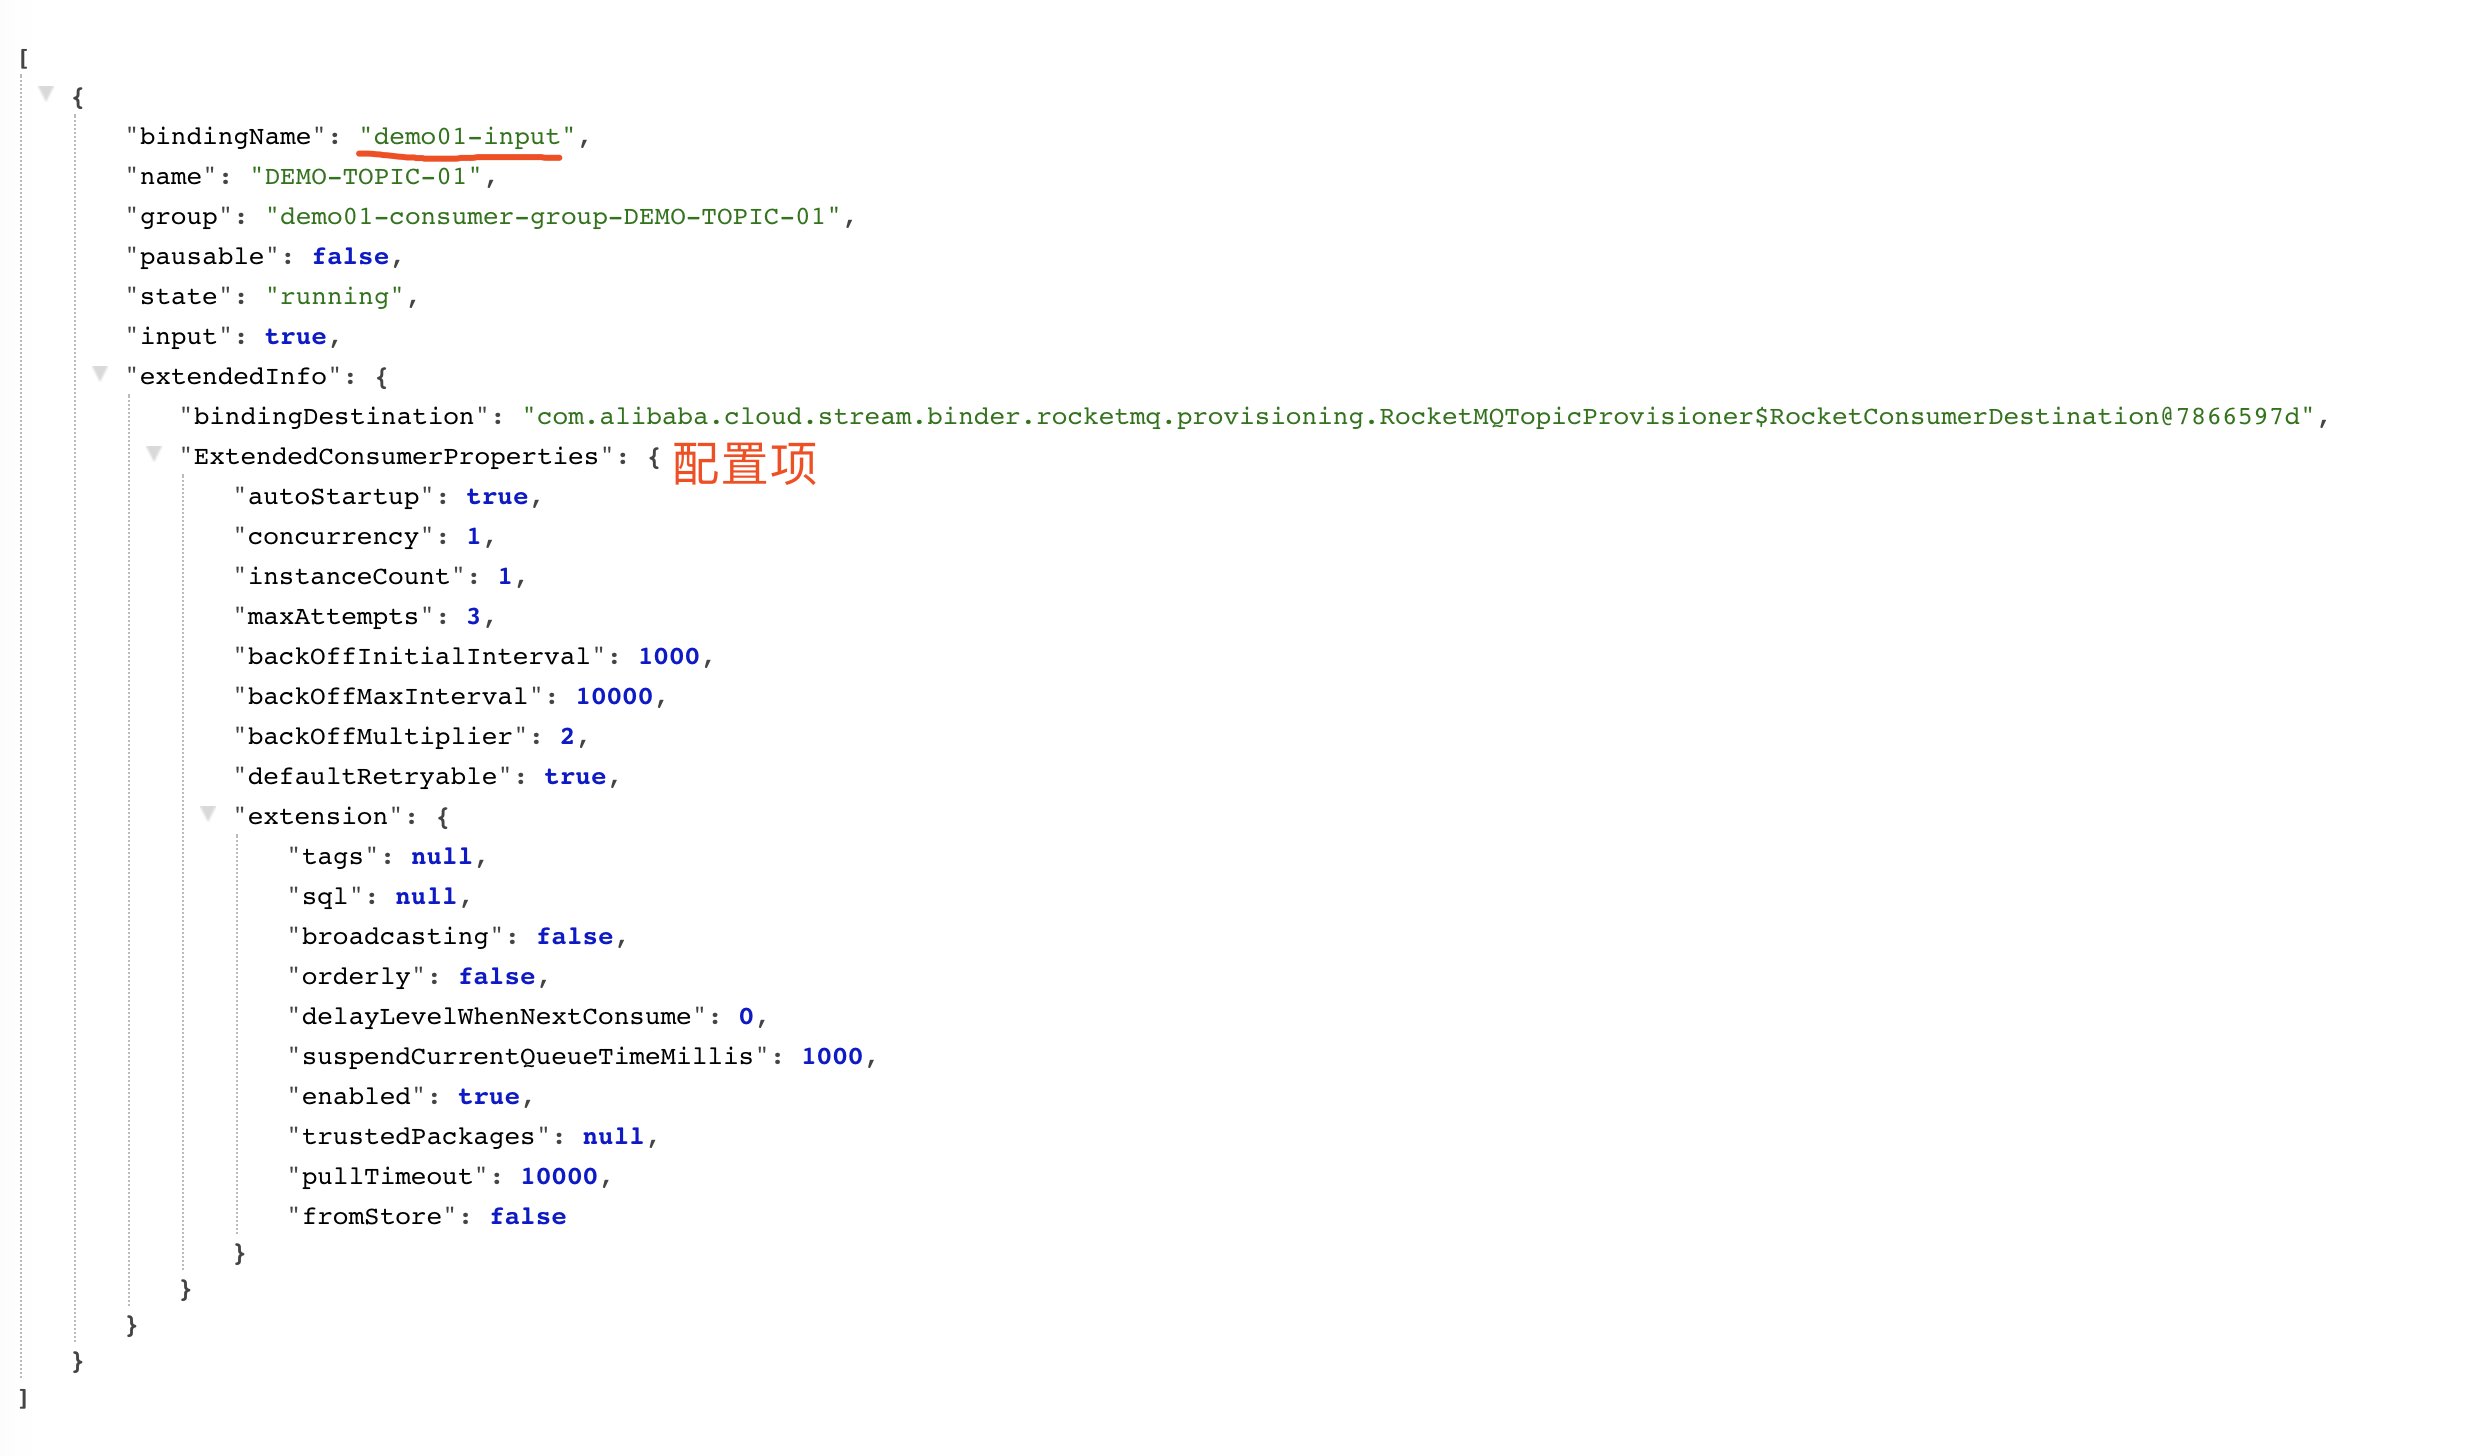Click the demo01-input binding name value
The width and height of the screenshot is (2486, 1456).
(467, 137)
